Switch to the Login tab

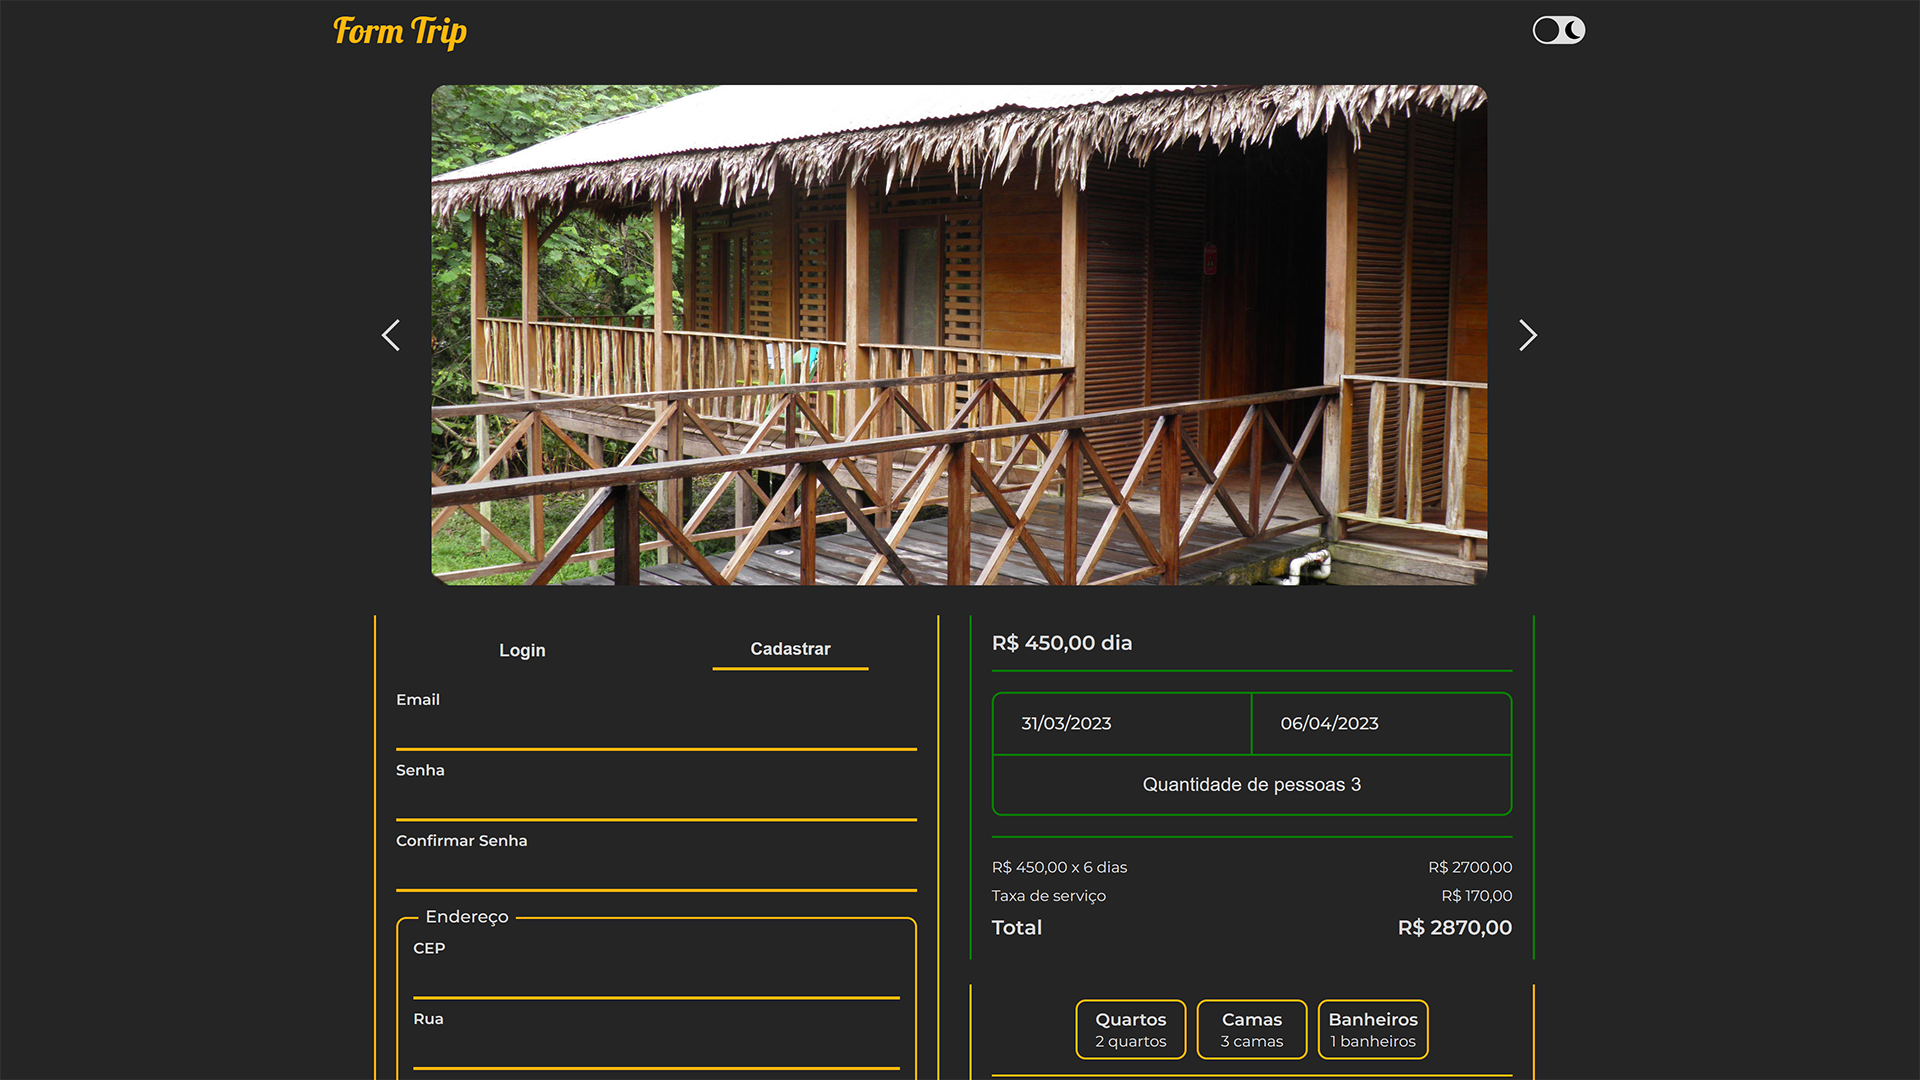click(x=522, y=650)
